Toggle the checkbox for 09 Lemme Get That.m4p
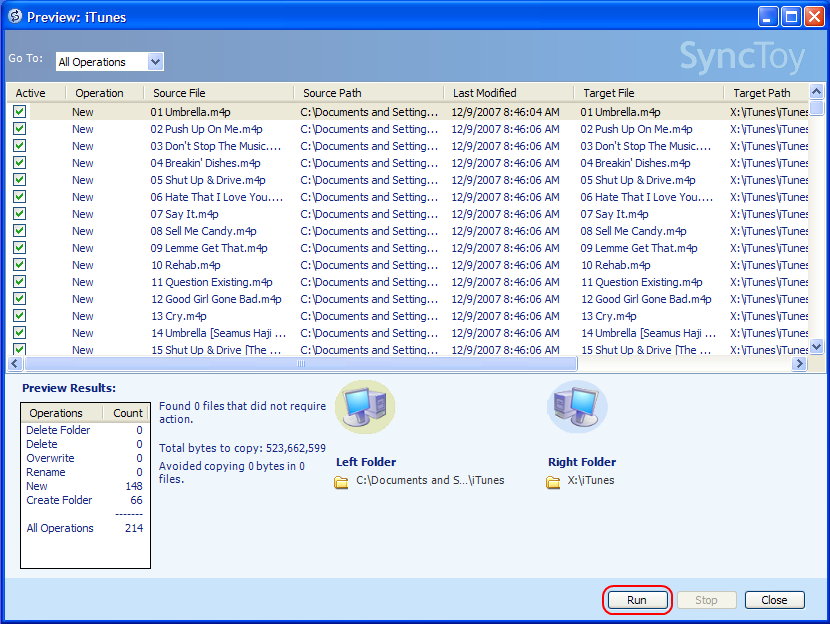The width and height of the screenshot is (830, 624). click(x=20, y=247)
